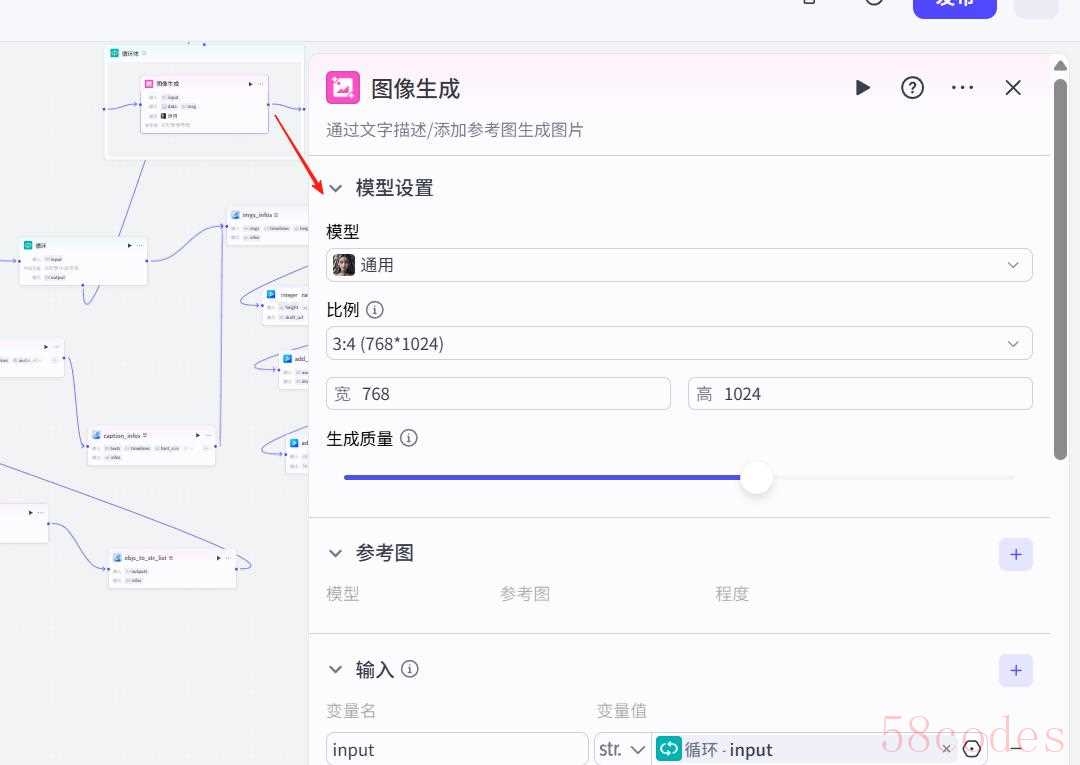Click the info icon next to 比例
Screen dimensions: 1080x765
pos(375,310)
